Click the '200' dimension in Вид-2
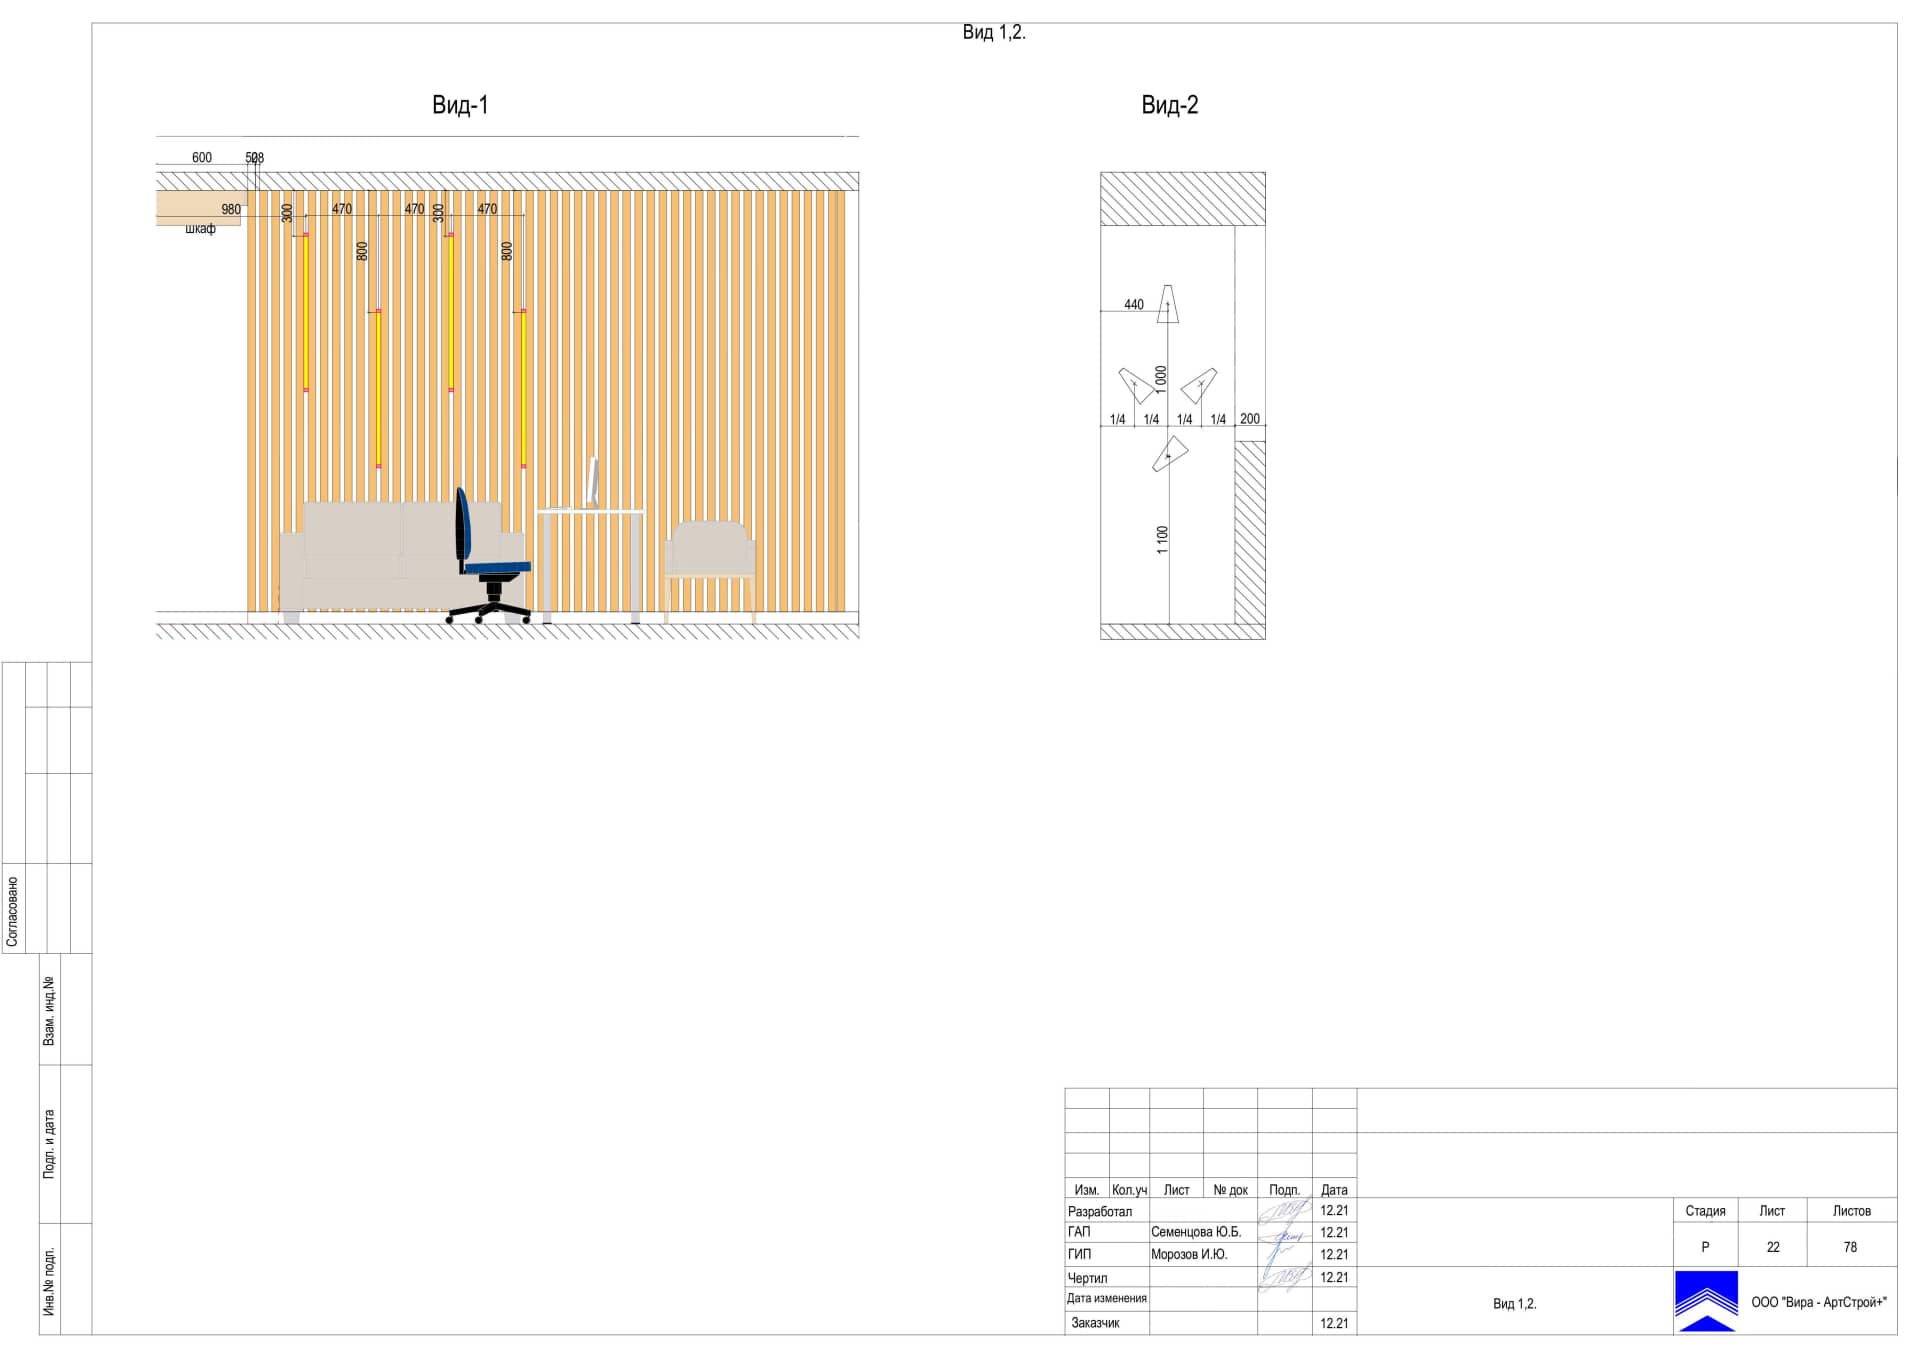The image size is (1920, 1358). (1250, 419)
